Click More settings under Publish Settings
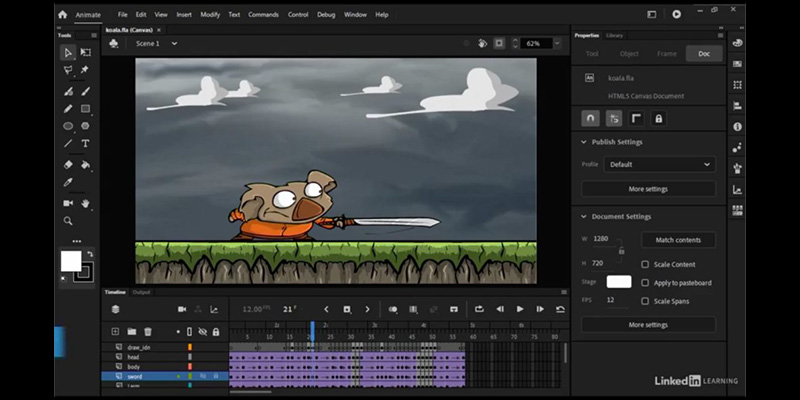Viewport: 800px width, 400px height. 648,188
